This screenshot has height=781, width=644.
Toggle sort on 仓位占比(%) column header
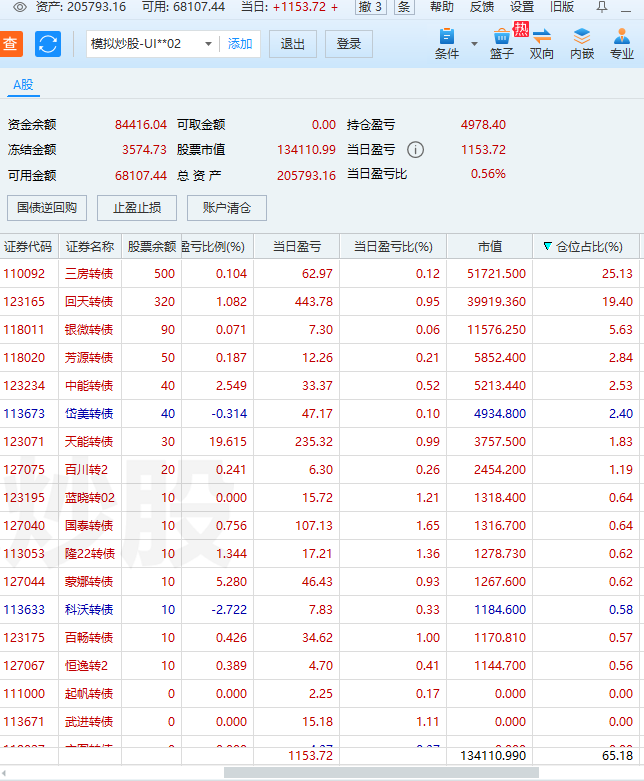click(585, 247)
